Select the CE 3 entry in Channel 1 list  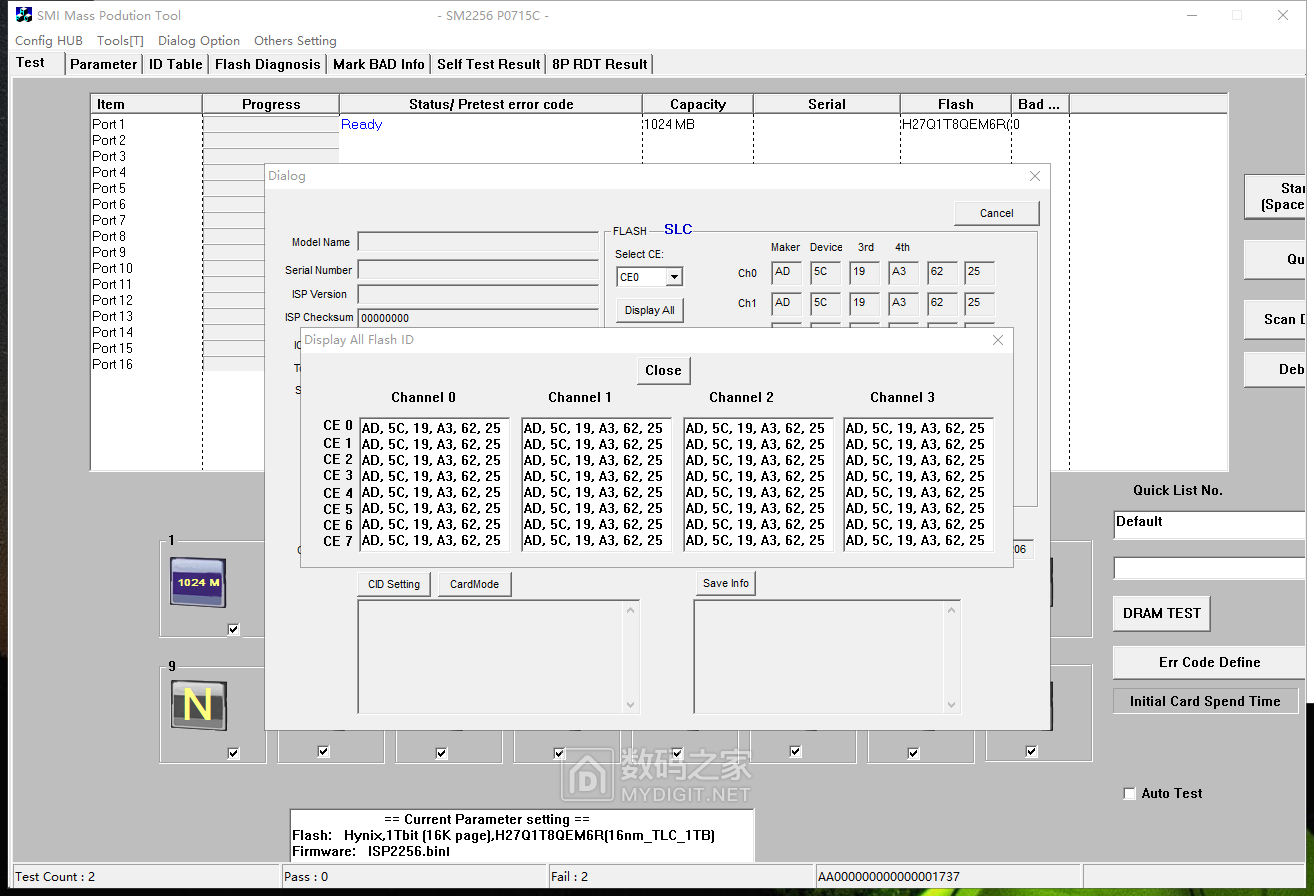pos(593,476)
